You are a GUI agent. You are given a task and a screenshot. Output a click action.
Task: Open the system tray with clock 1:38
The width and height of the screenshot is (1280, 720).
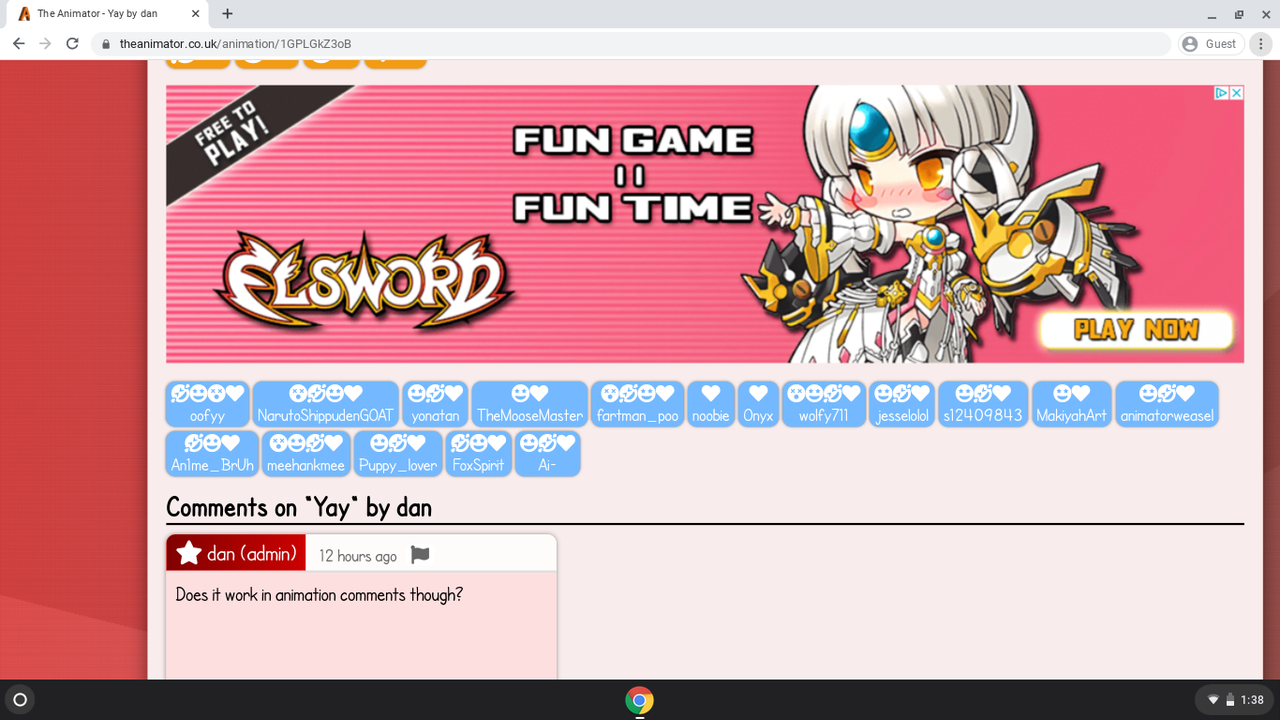click(x=1235, y=700)
